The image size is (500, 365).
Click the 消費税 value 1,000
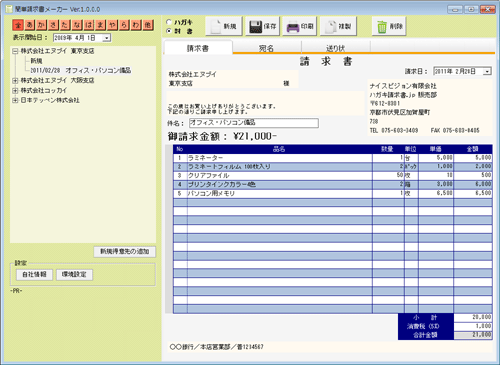click(x=473, y=326)
